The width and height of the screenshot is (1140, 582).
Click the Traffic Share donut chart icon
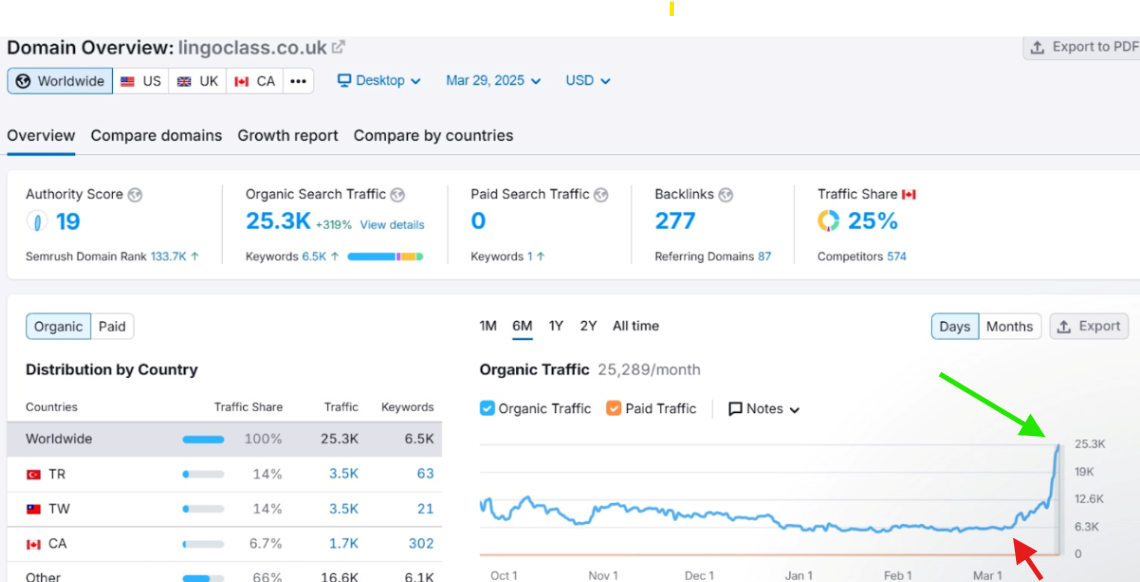tap(828, 221)
